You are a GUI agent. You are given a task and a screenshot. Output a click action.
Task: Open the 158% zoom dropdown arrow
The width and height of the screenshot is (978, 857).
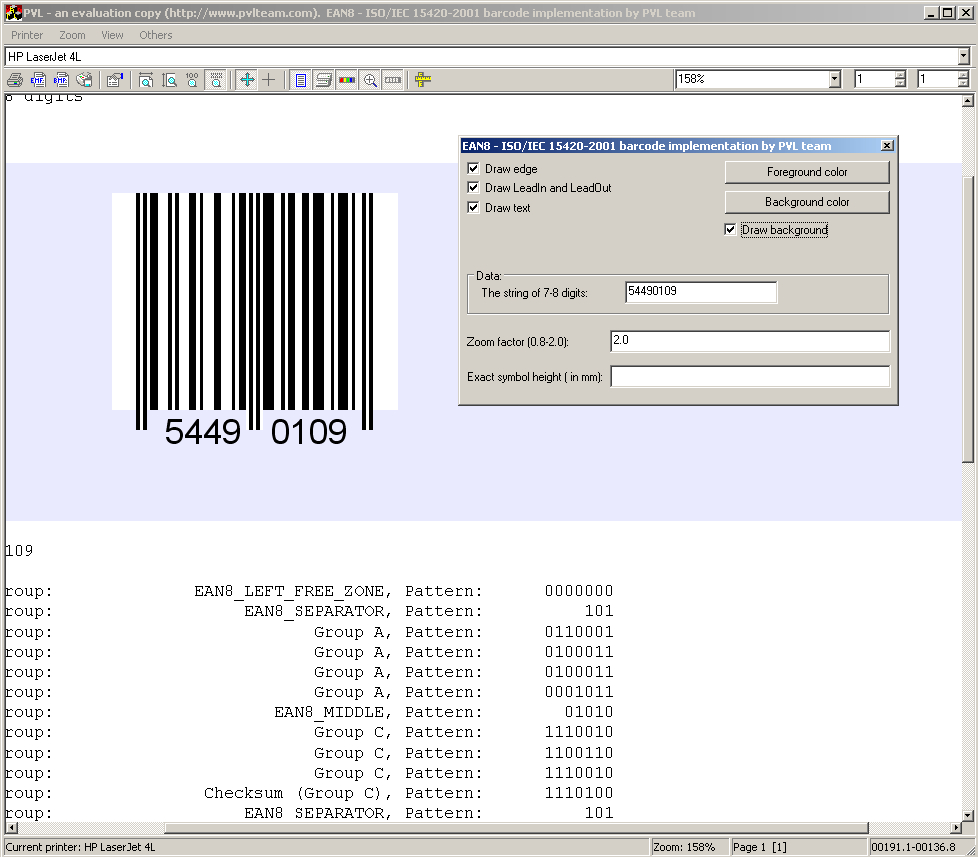point(835,79)
